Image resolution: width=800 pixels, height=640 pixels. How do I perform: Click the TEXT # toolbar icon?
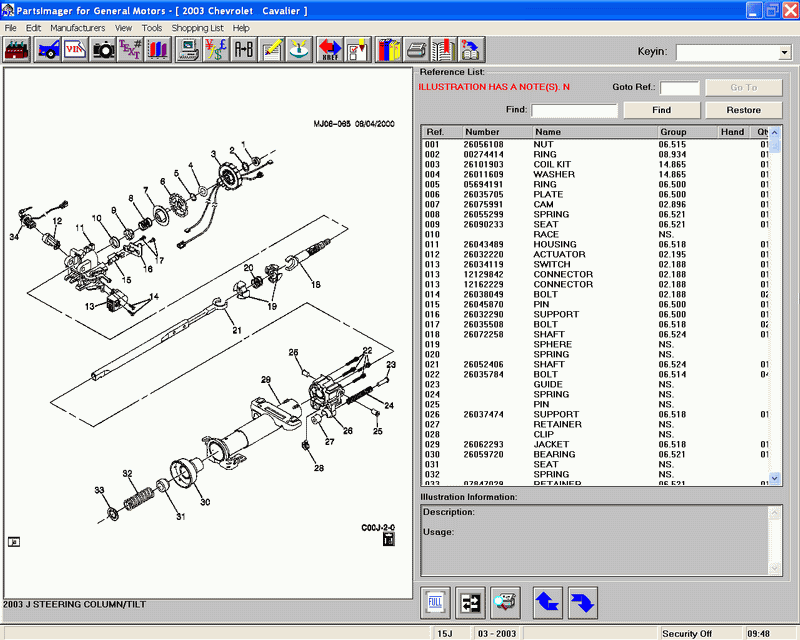click(130, 50)
